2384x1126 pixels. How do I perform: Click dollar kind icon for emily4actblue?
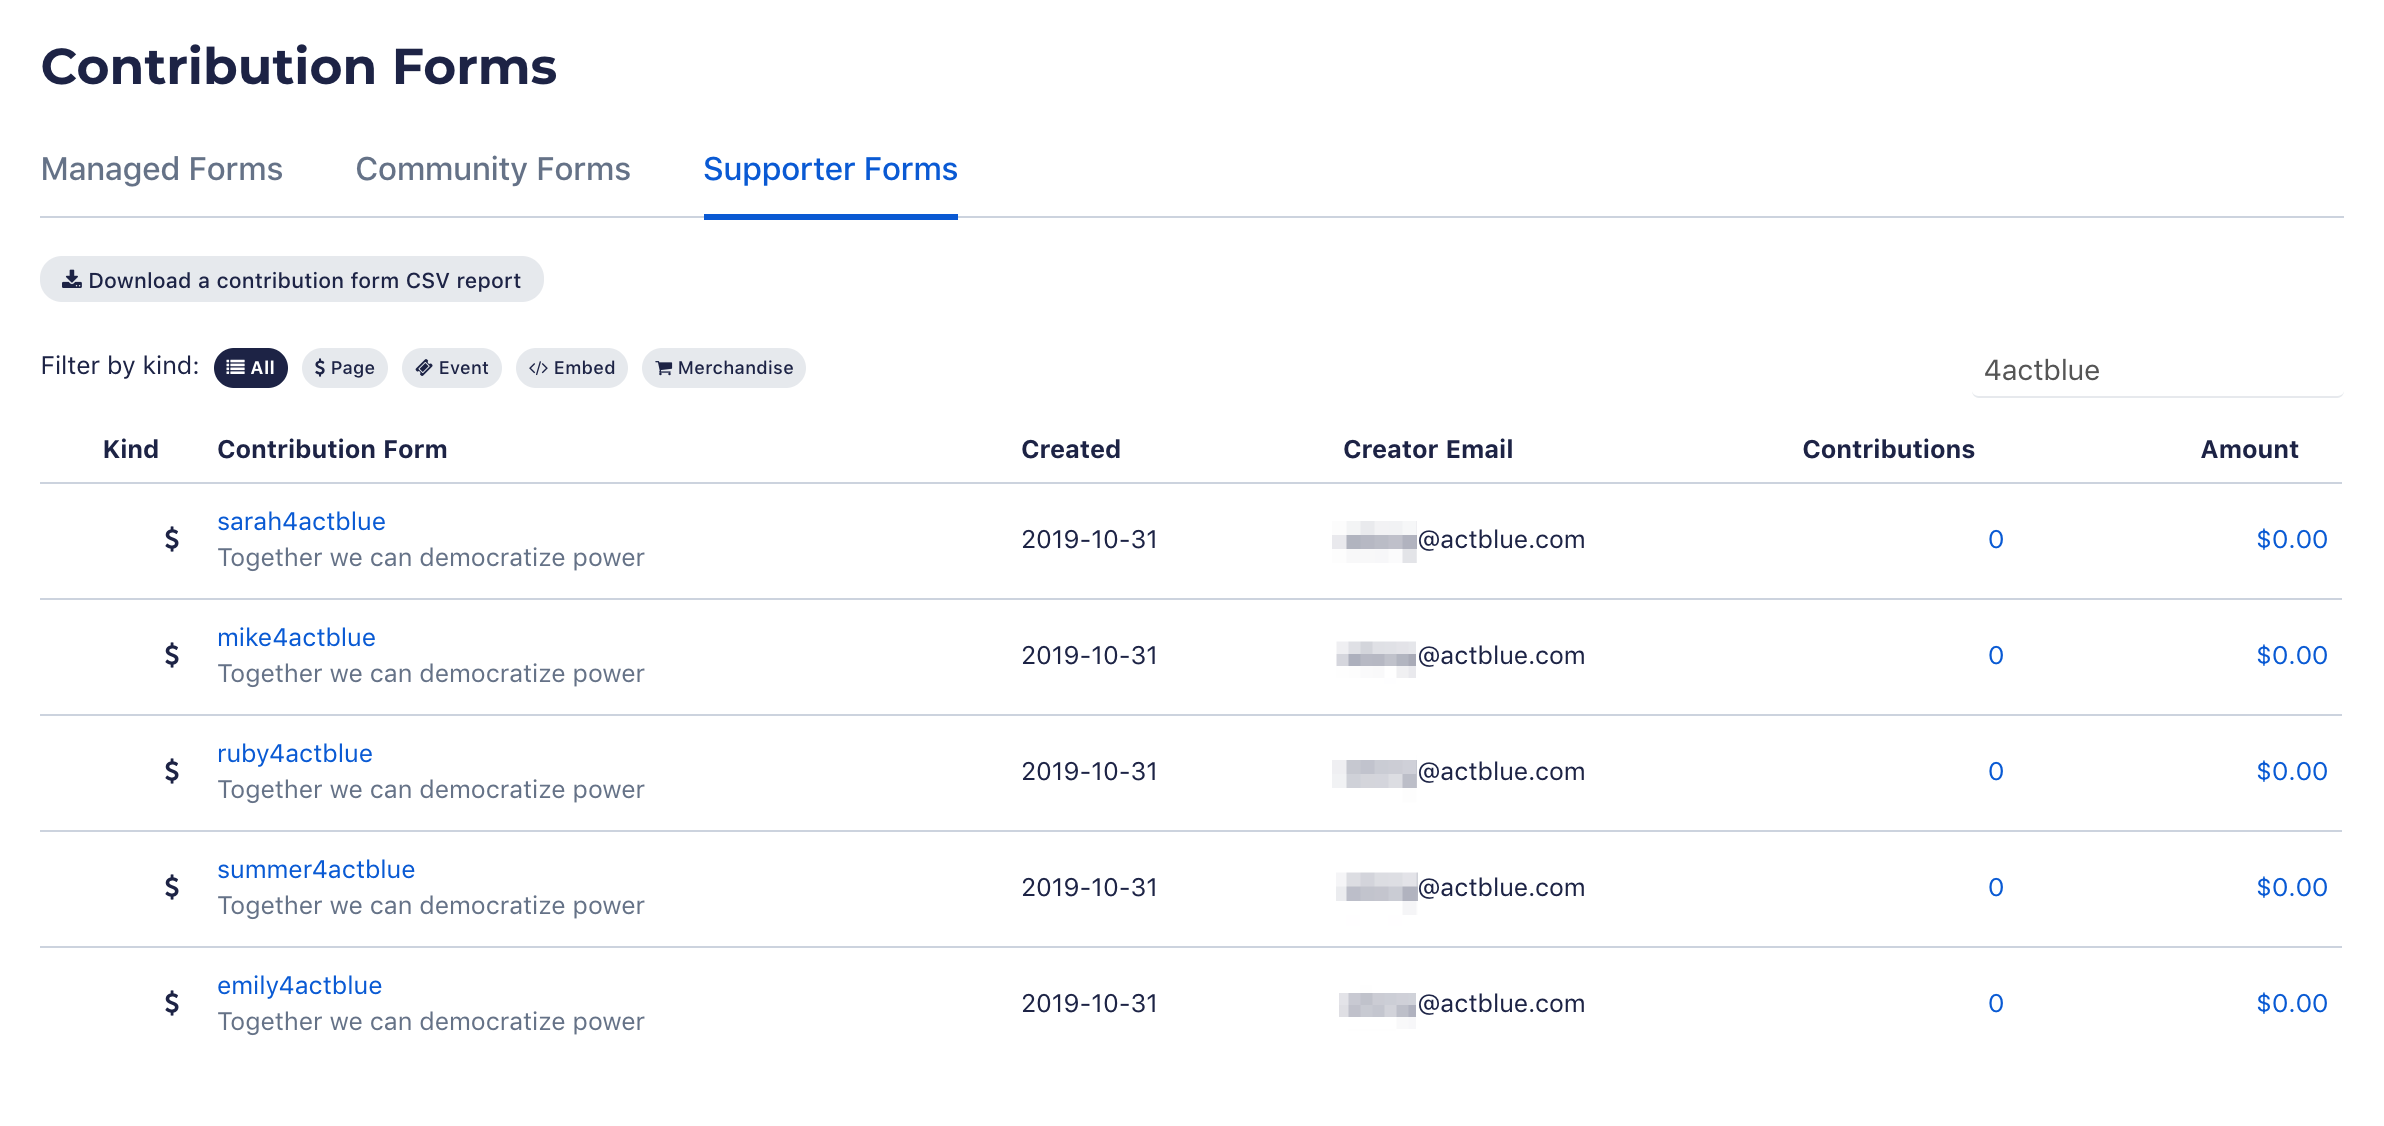(172, 1004)
